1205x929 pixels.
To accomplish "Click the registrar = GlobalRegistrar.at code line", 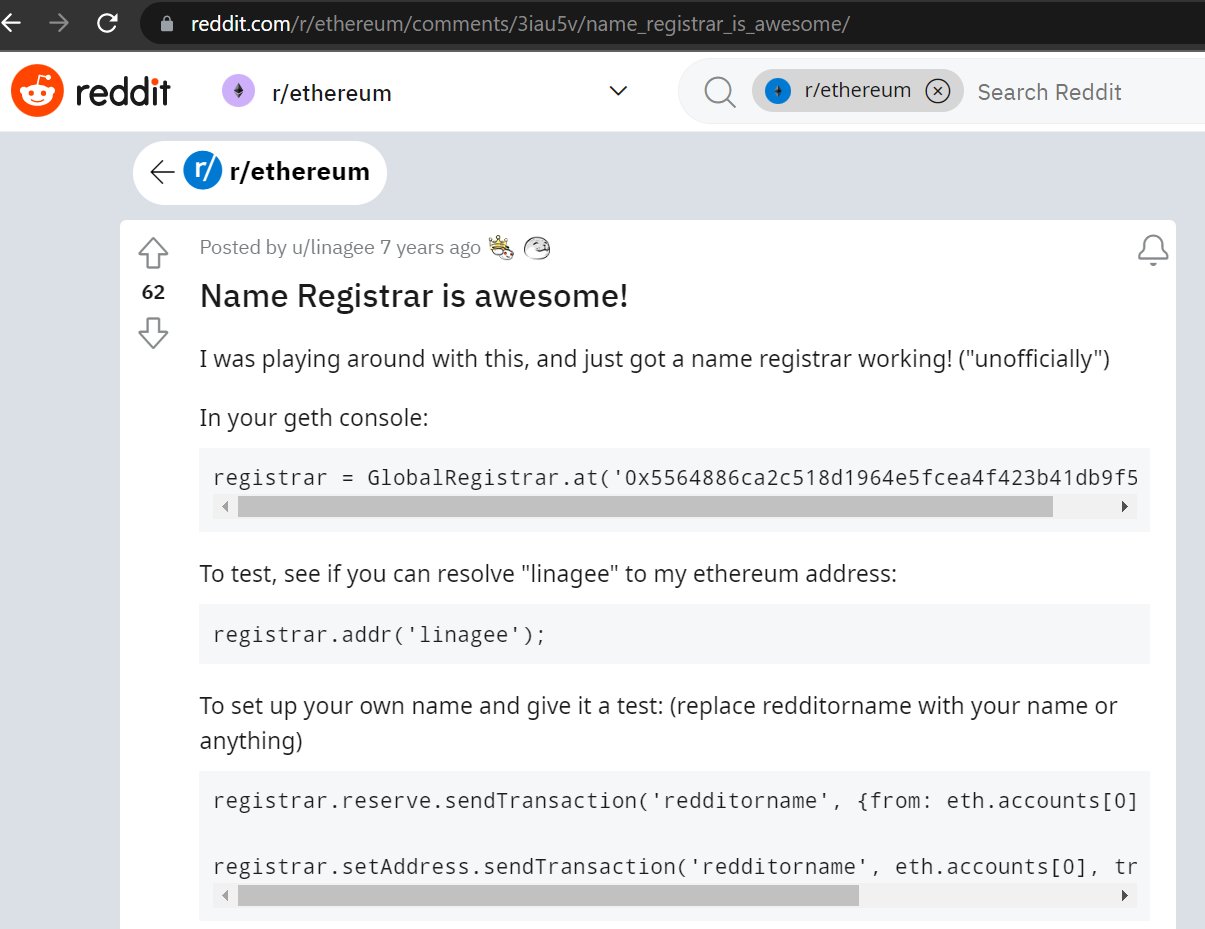I will [x=676, y=478].
